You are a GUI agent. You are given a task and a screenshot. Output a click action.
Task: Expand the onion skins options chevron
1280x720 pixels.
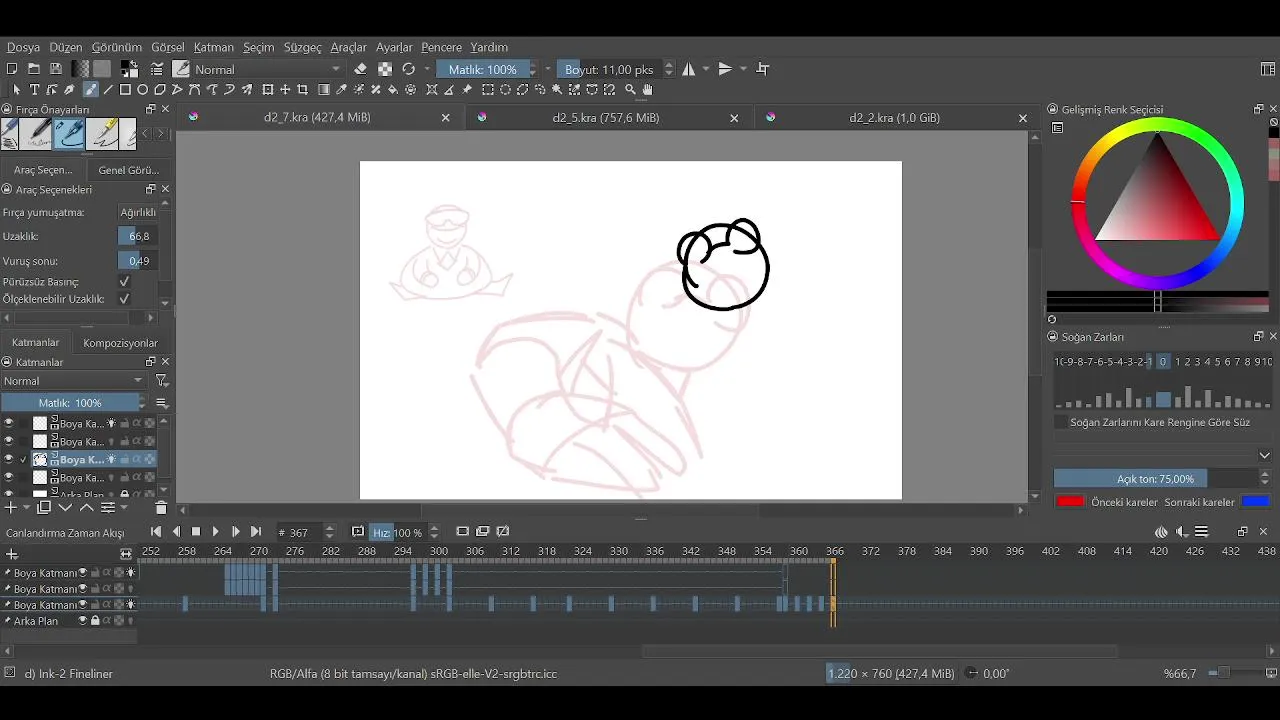[x=1264, y=455]
